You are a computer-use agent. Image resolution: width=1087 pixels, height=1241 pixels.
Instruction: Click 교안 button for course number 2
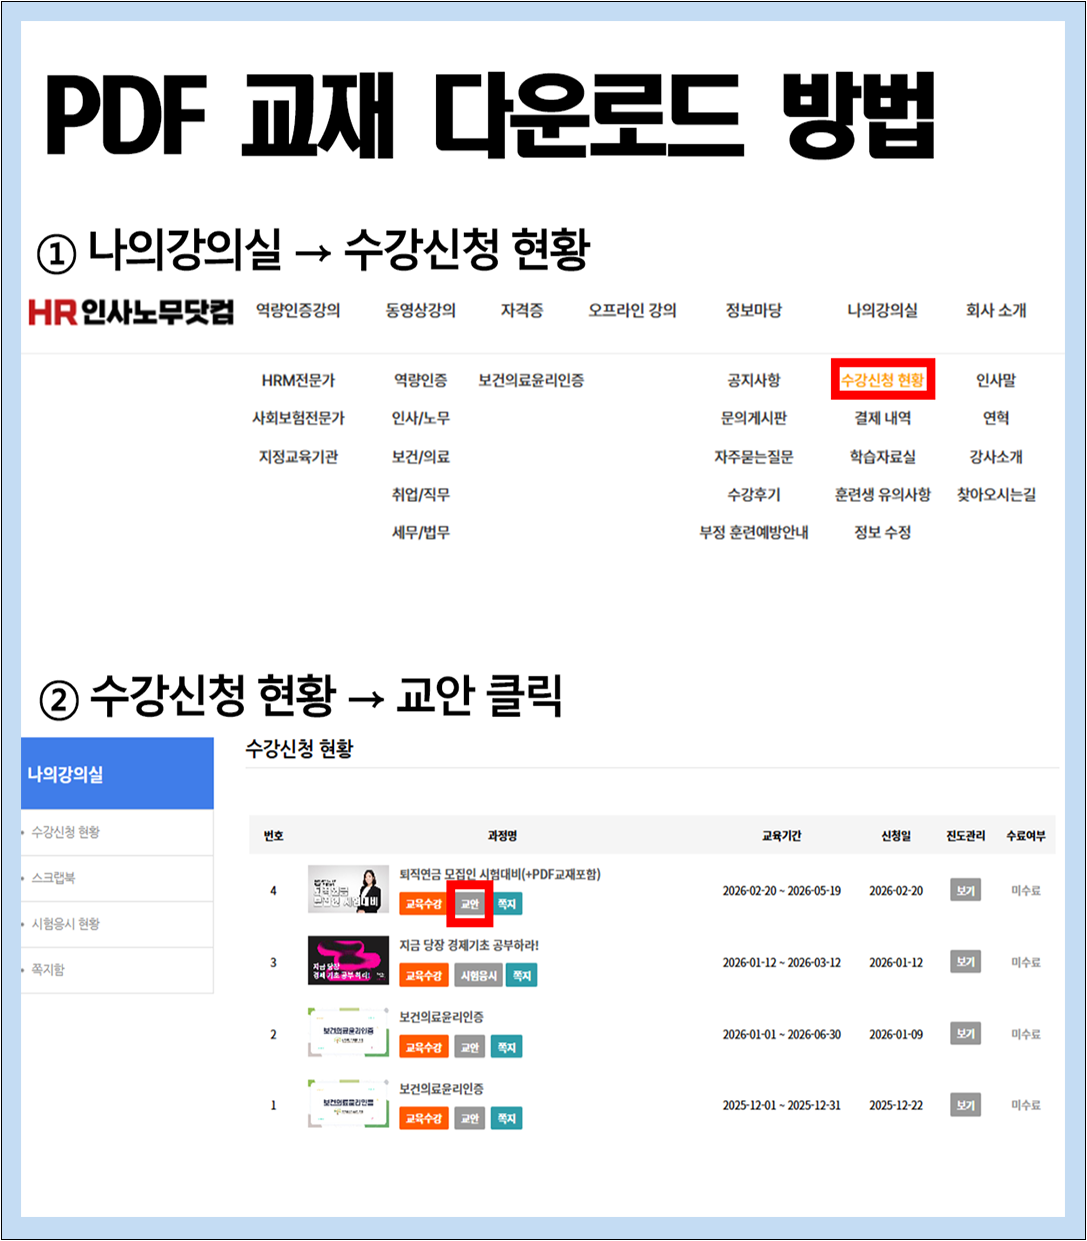[x=470, y=1047]
